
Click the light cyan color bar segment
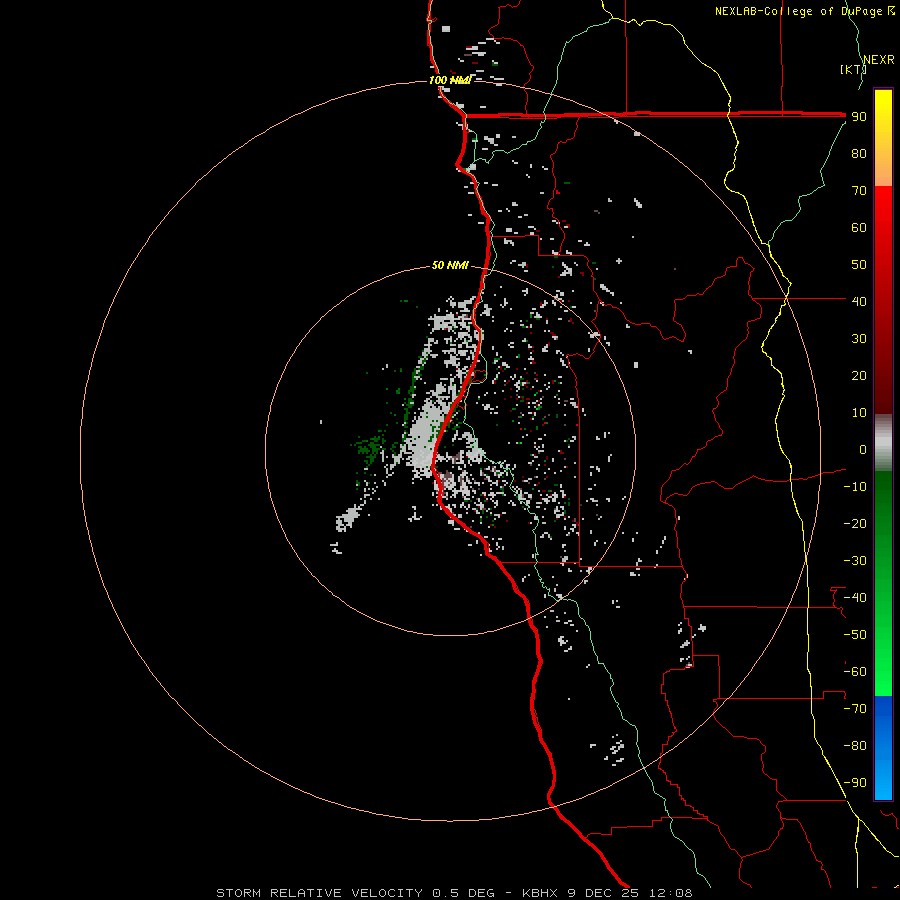tap(883, 781)
